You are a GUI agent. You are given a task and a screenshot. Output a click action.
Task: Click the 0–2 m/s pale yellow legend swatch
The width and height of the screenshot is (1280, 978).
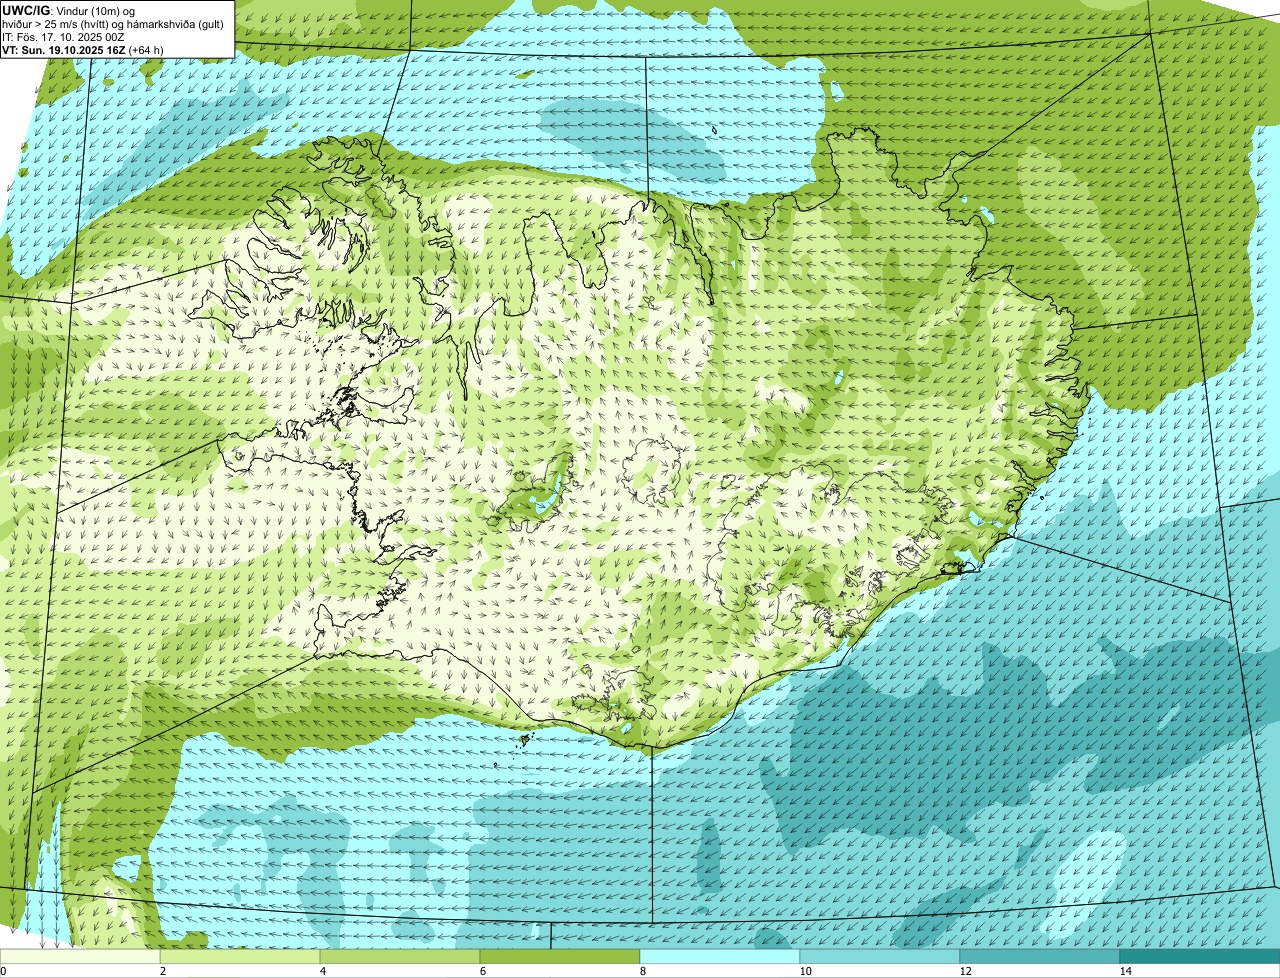pos(80,956)
